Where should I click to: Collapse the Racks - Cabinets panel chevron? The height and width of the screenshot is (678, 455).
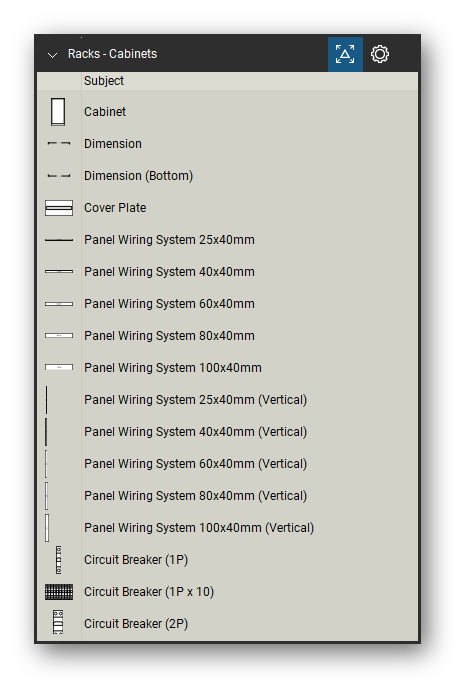click(52, 55)
